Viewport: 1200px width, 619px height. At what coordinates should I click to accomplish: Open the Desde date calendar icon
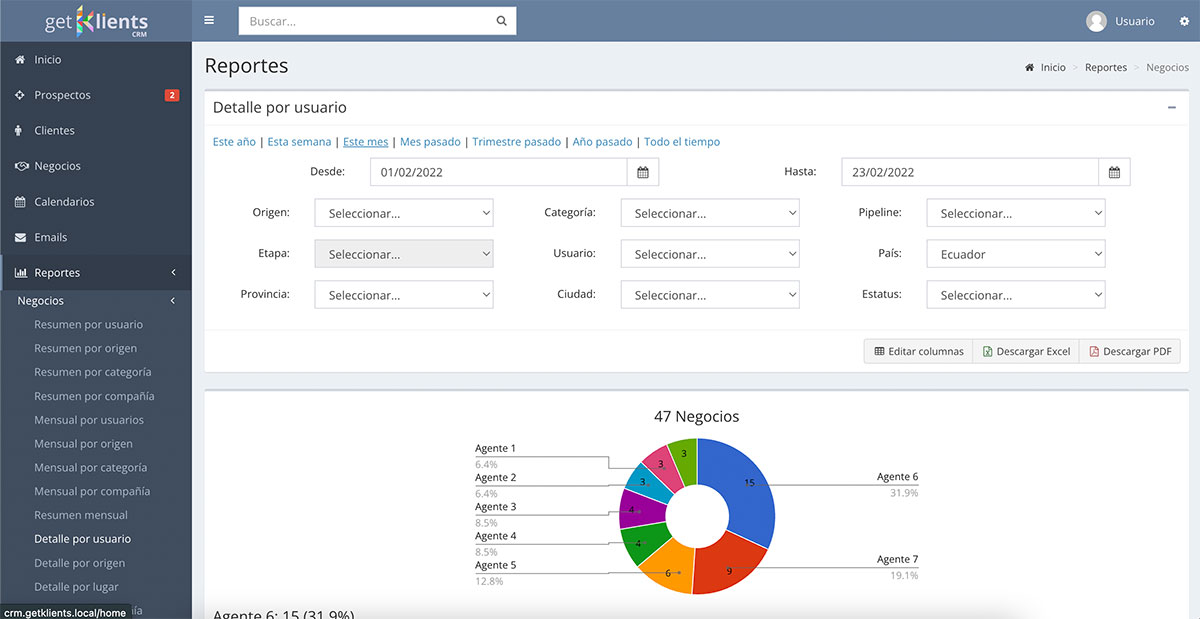643,172
